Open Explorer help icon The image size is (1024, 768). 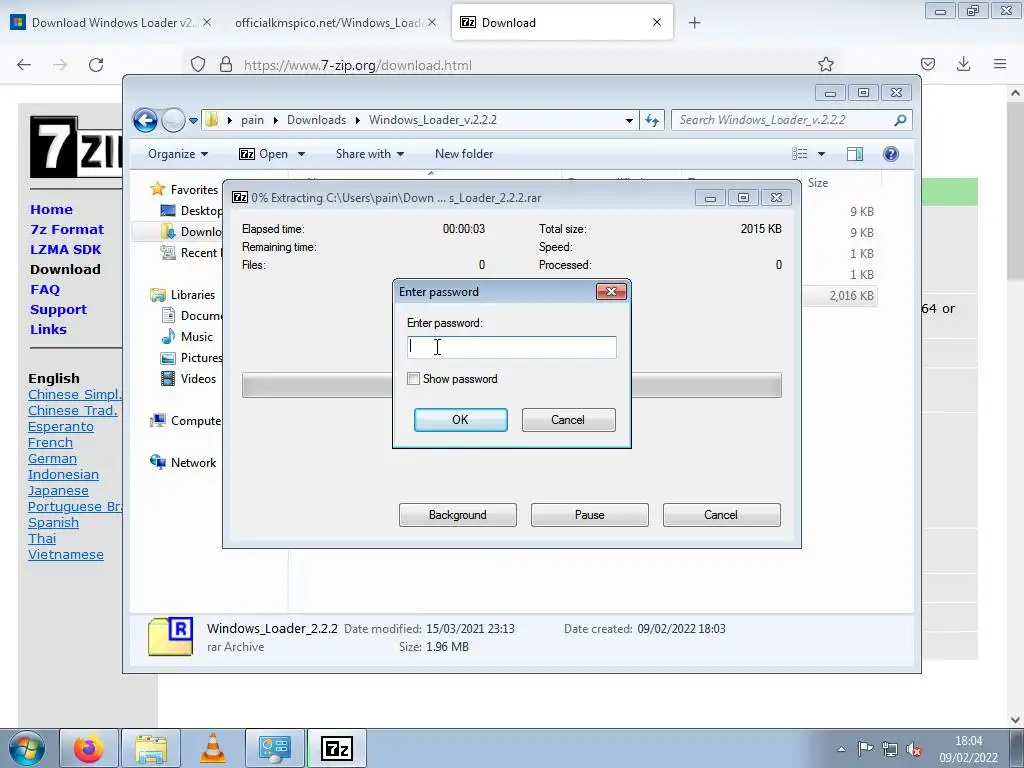coord(890,154)
